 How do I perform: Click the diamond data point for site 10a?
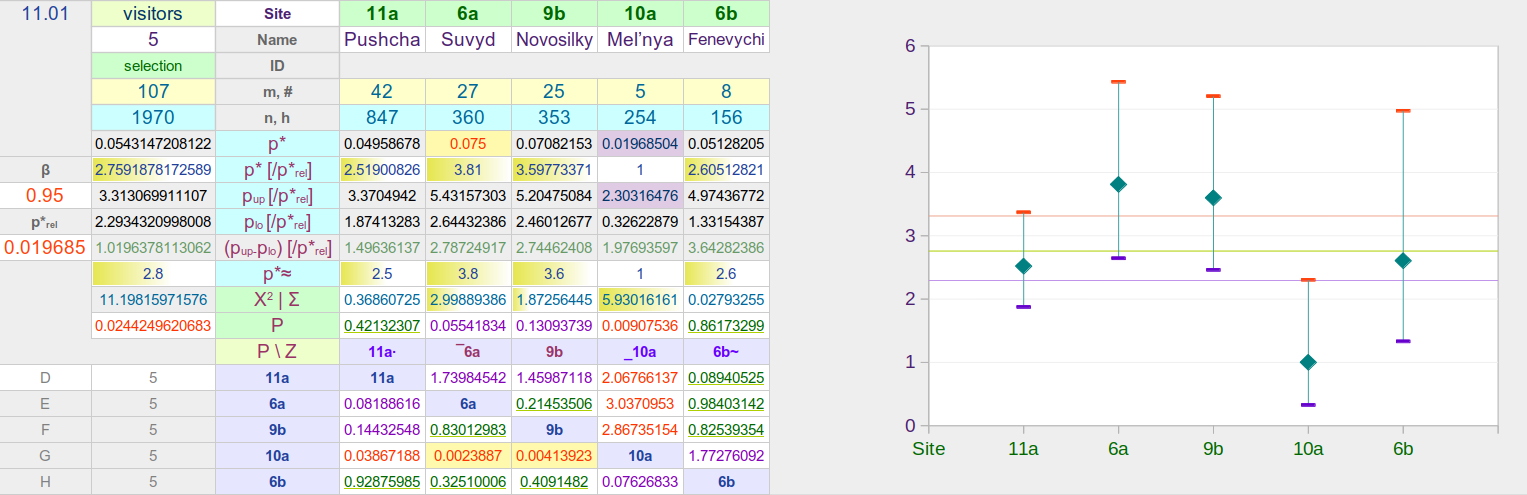point(1307,362)
